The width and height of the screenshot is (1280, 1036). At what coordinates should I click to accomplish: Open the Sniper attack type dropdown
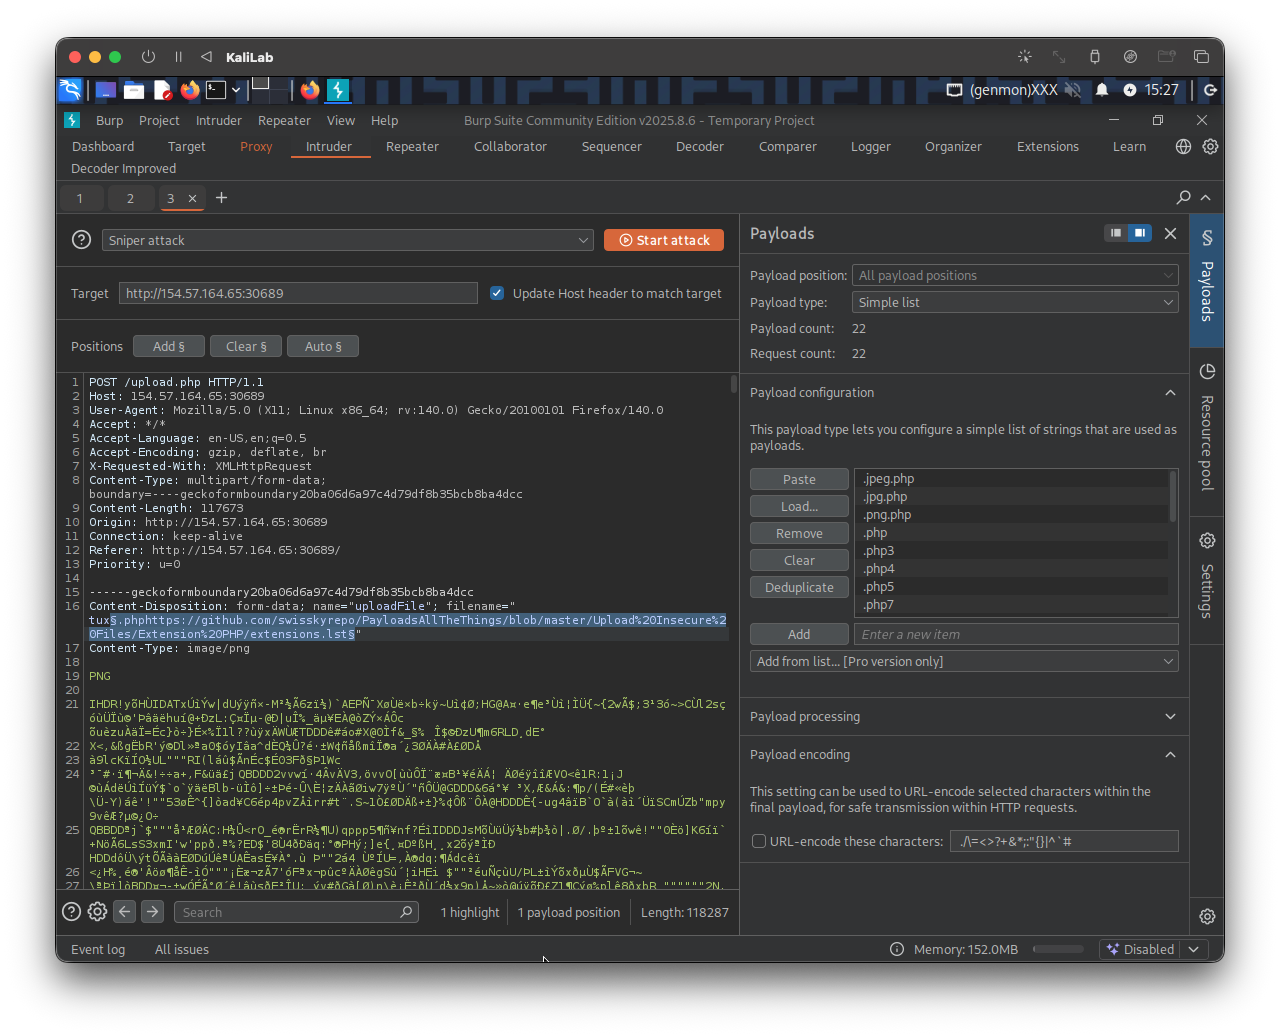tap(347, 240)
